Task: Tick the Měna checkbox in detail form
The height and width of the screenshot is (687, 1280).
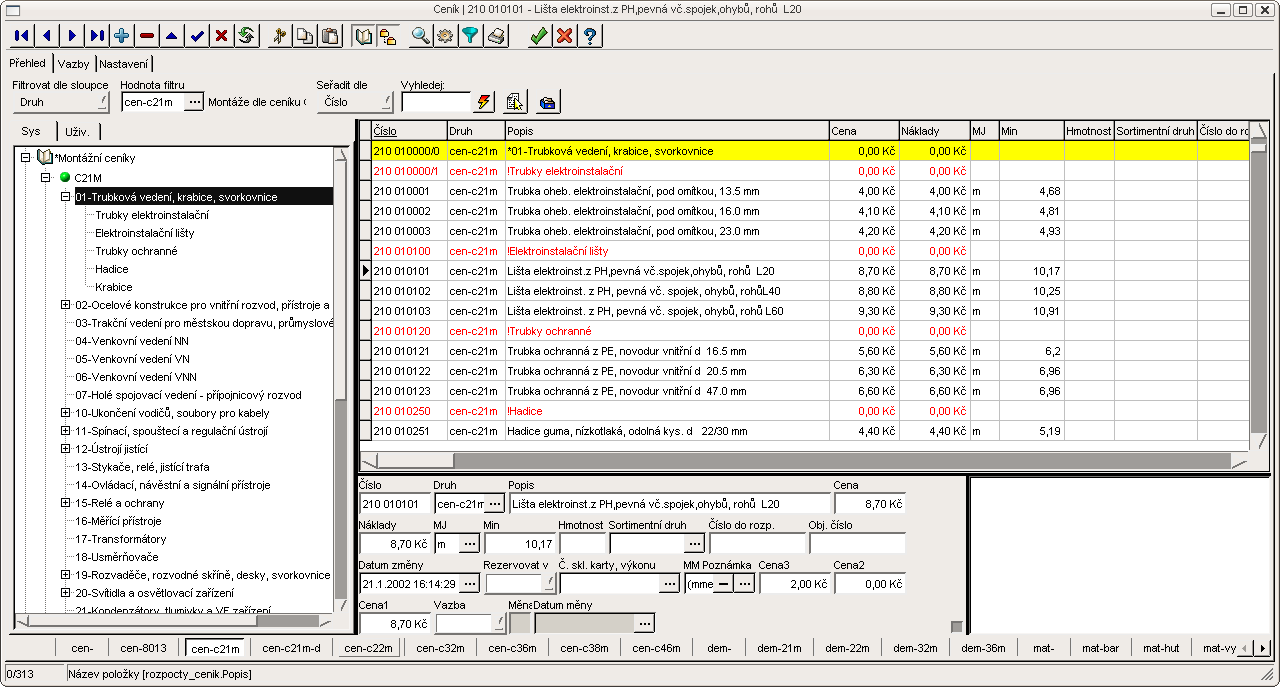Action: pyautogui.click(x=519, y=623)
